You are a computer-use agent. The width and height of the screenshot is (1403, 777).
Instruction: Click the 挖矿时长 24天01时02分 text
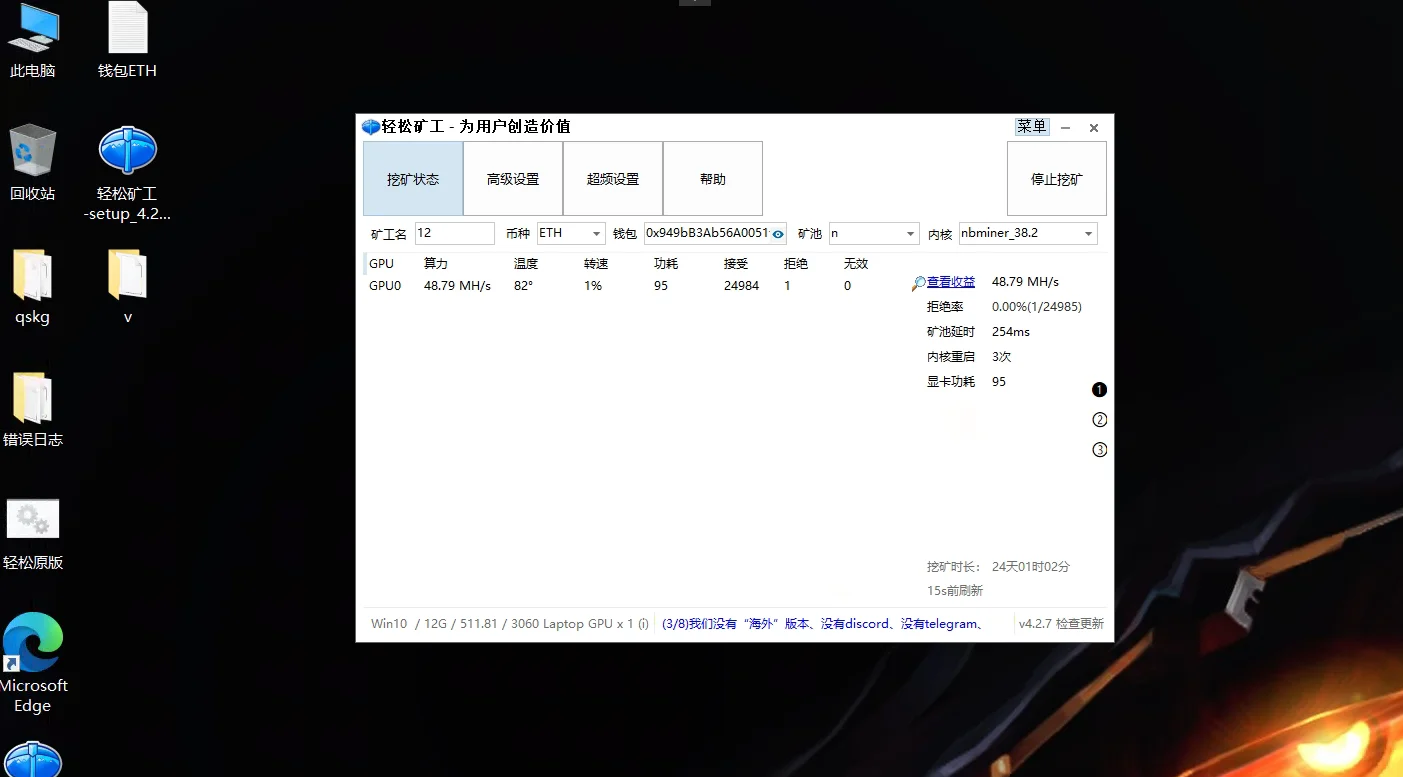click(998, 566)
